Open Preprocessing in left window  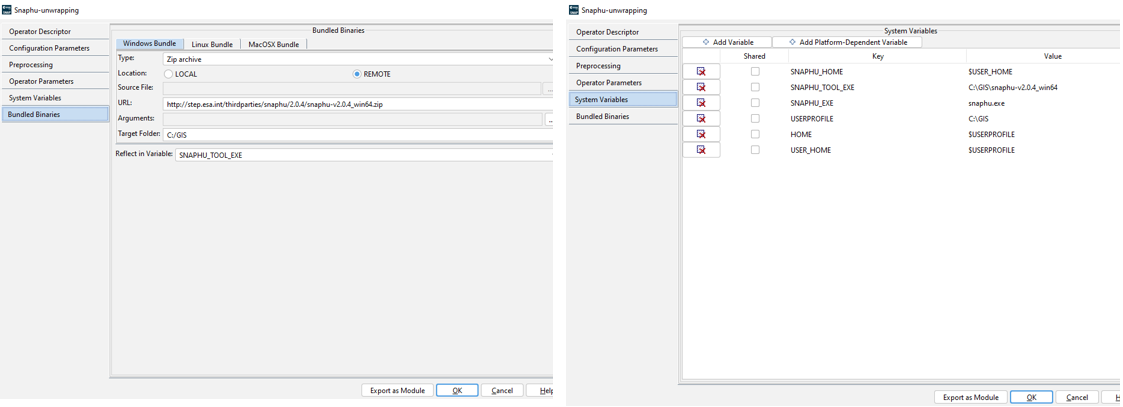(x=56, y=64)
